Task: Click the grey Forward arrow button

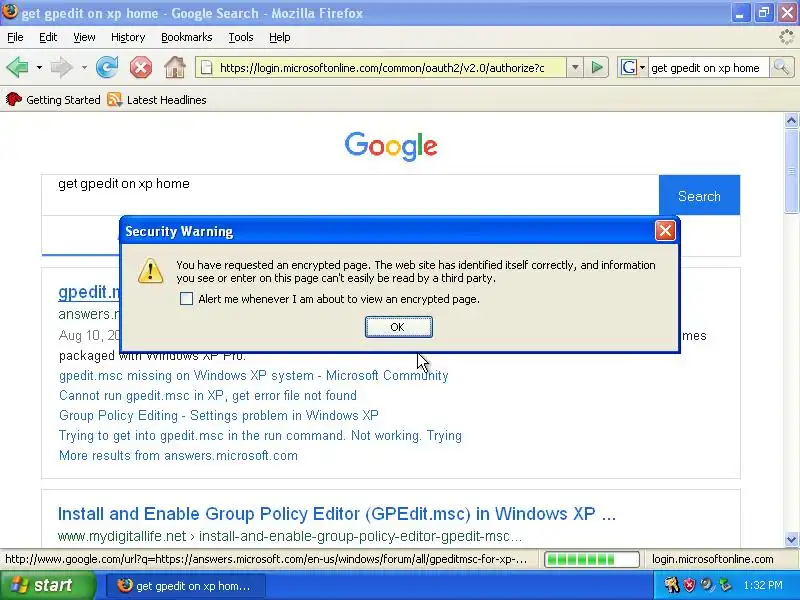Action: [62, 67]
